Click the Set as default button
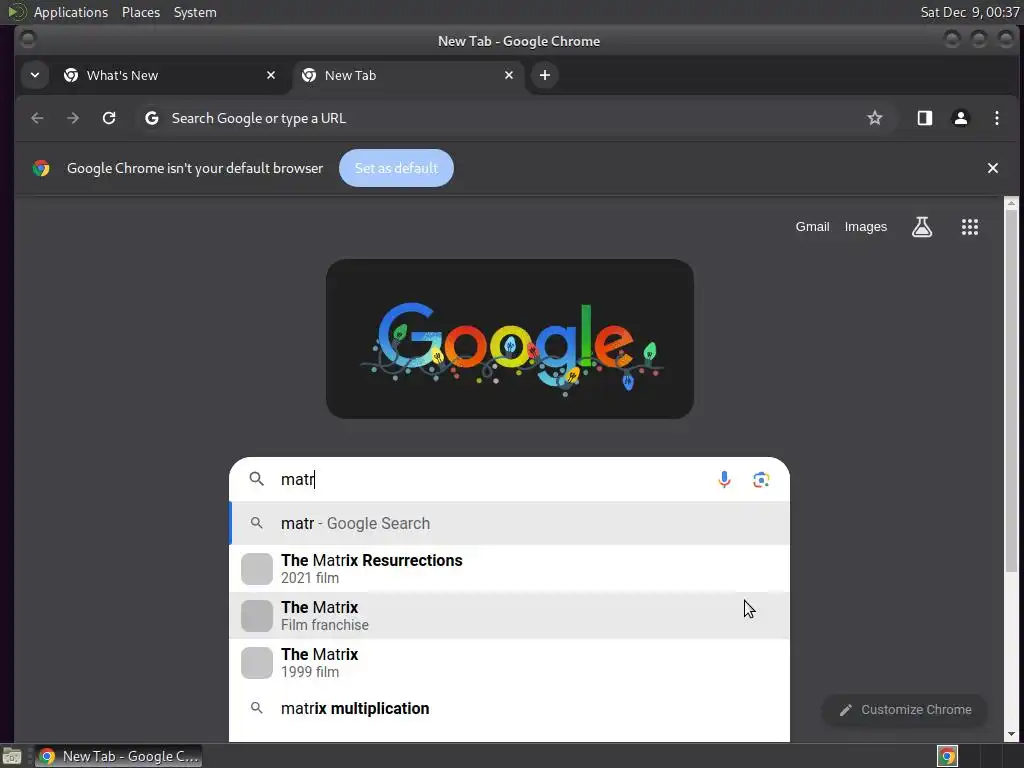 click(396, 168)
